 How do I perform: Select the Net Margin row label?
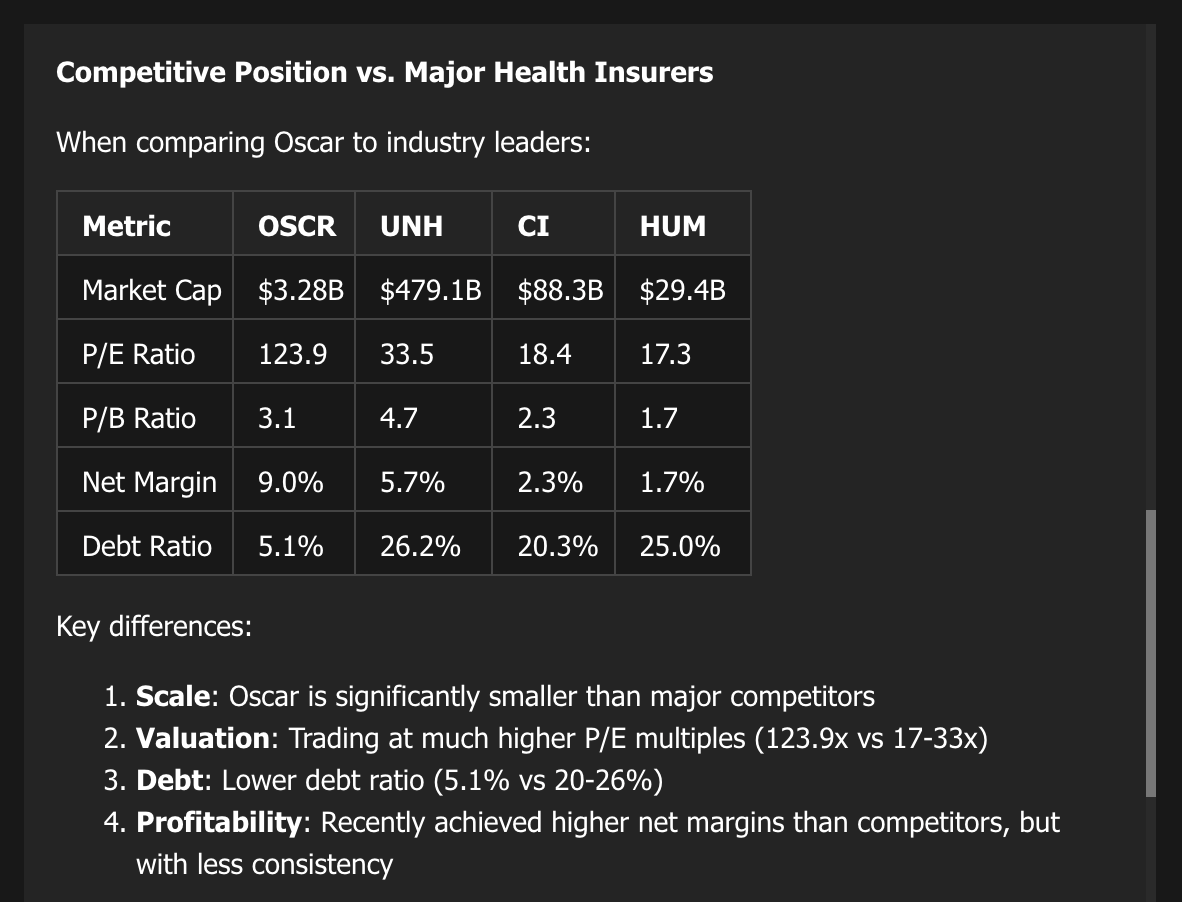coord(149,482)
